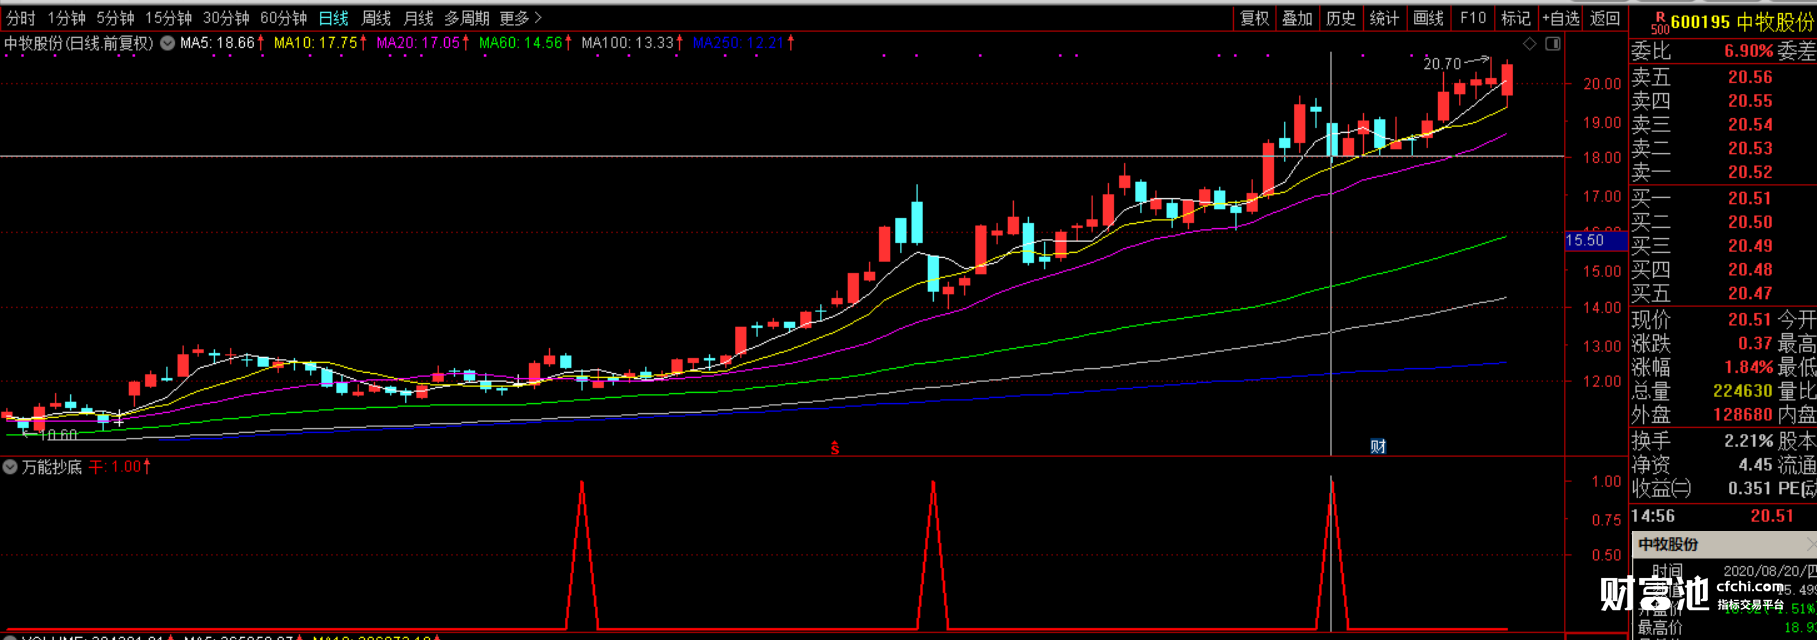Click the 返回 back button
The height and width of the screenshot is (640, 1817).
tap(1605, 18)
